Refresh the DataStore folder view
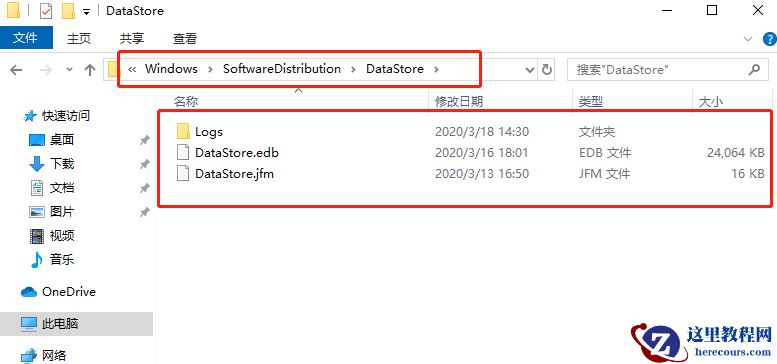The image size is (777, 364). coord(547,70)
